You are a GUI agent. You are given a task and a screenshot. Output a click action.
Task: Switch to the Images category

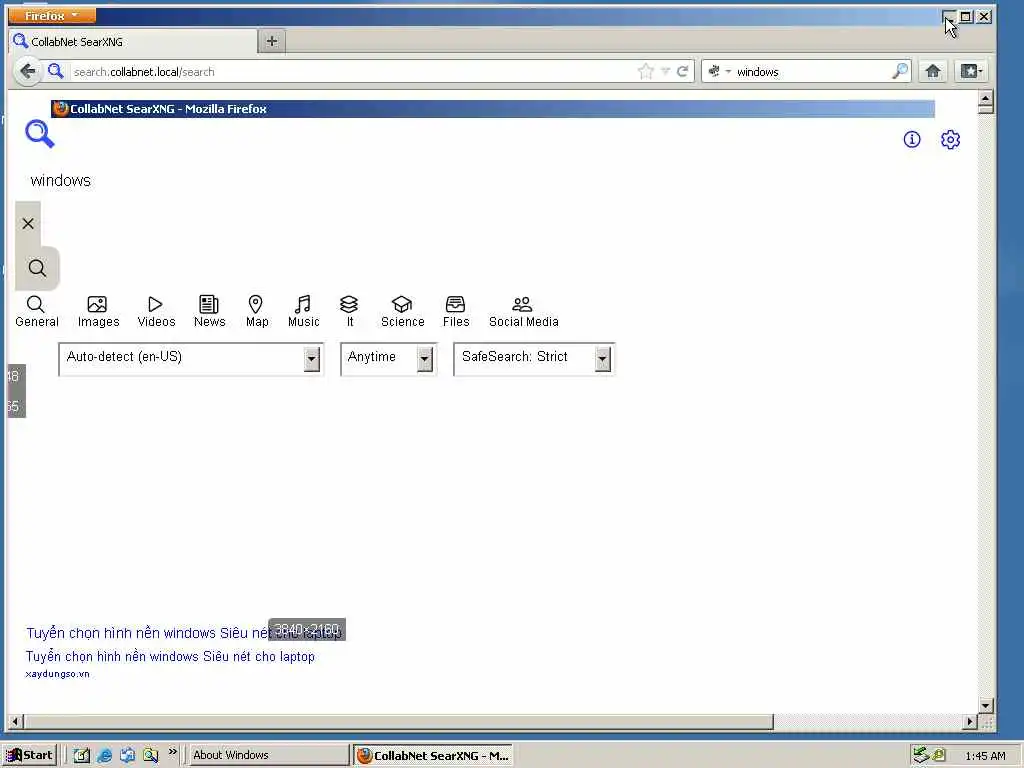98,312
